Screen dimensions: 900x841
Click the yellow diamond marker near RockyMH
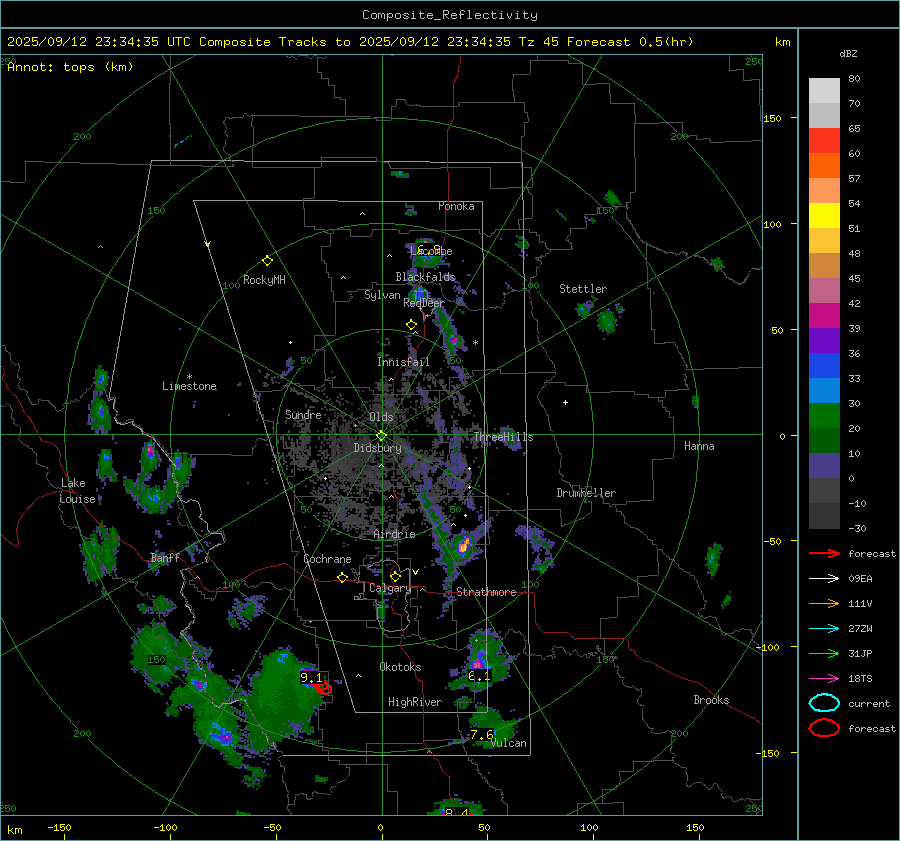(x=267, y=261)
